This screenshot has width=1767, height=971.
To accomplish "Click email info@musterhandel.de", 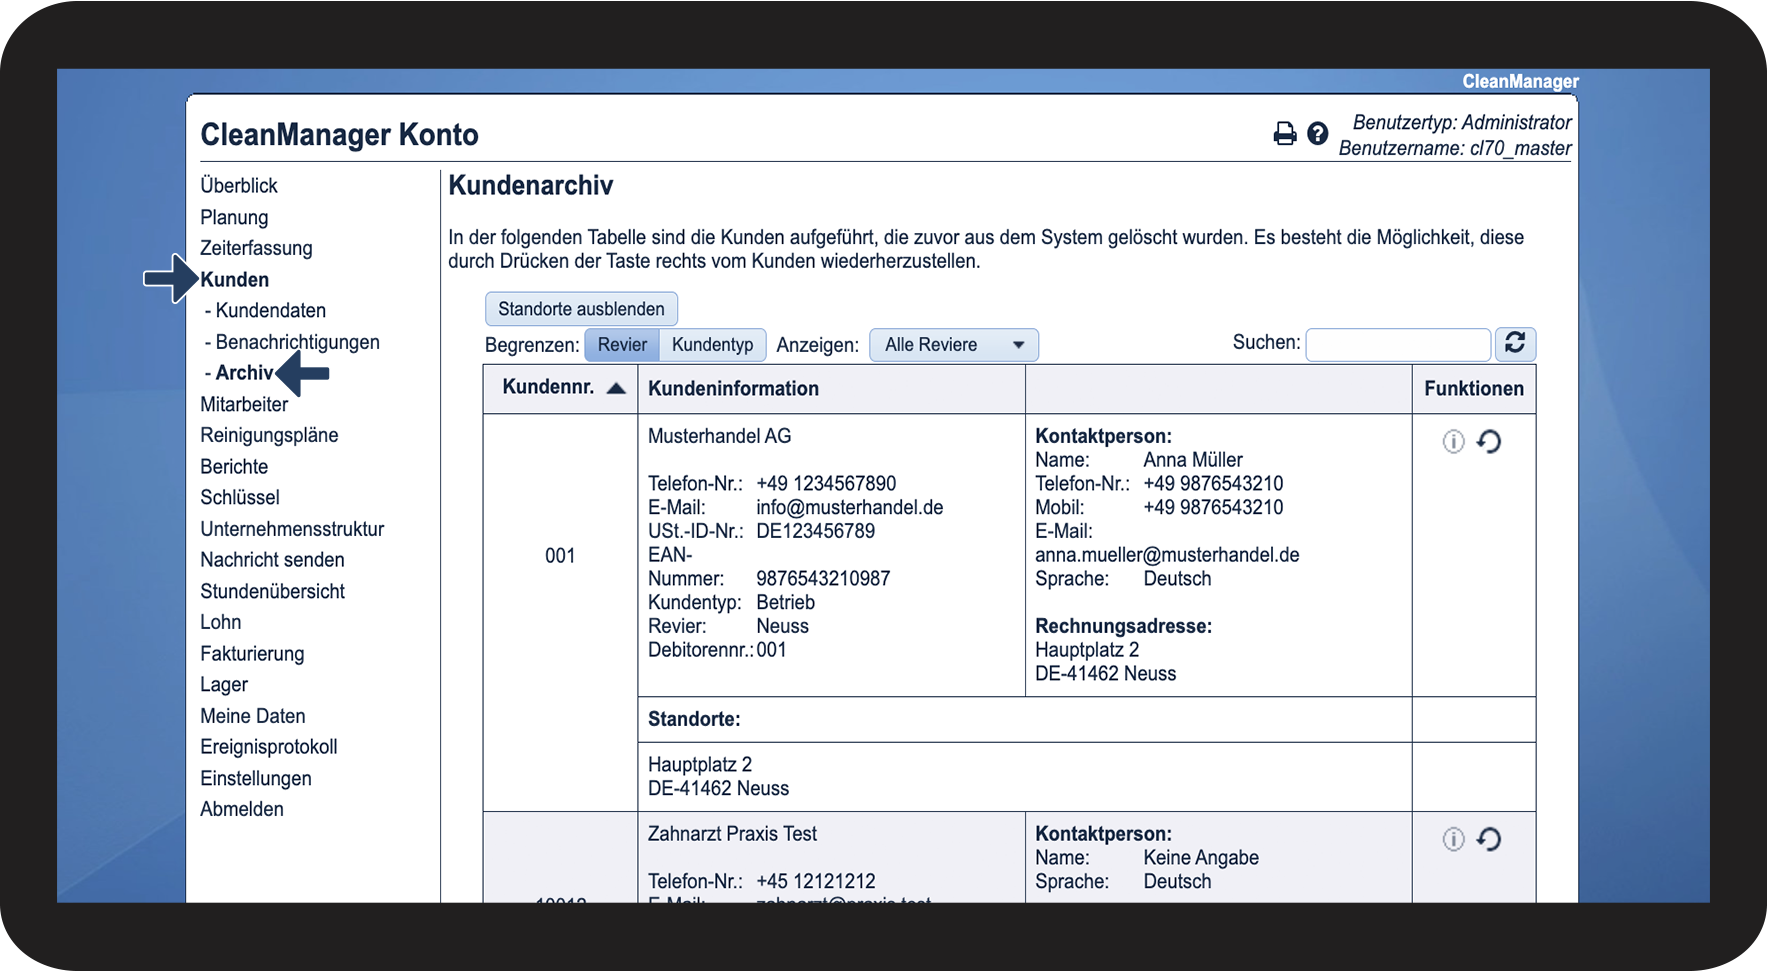I will click(x=850, y=507).
